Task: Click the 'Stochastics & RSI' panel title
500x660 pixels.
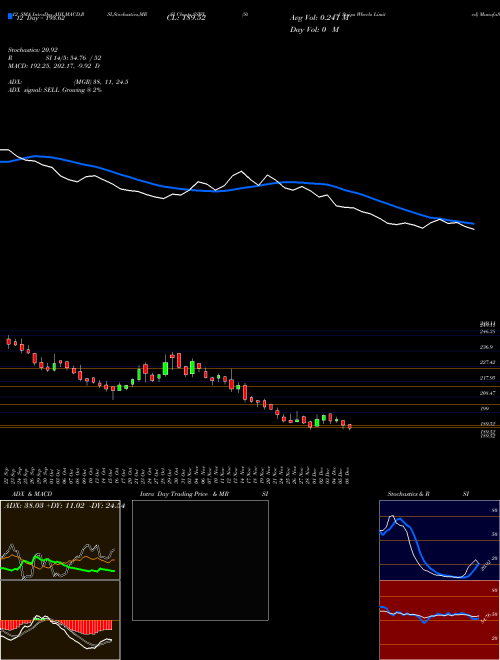Action: point(428,494)
